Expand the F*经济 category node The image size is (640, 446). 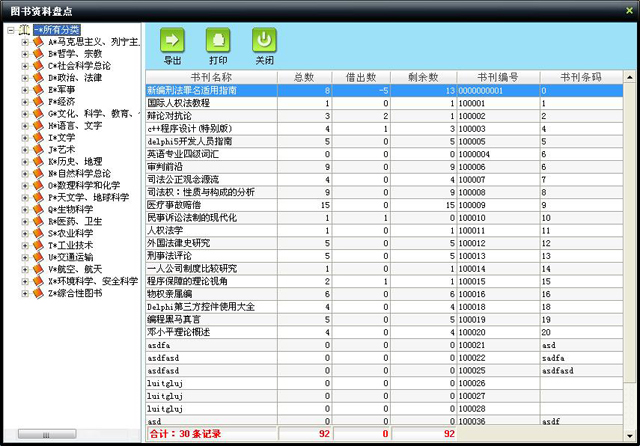24,101
